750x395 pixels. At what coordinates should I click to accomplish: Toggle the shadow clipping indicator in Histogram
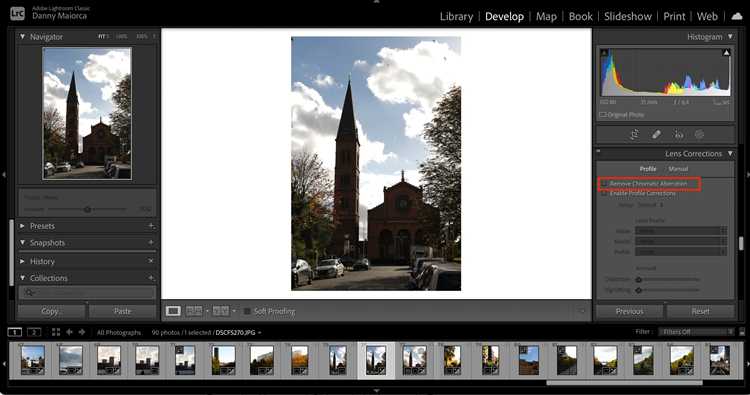(604, 53)
